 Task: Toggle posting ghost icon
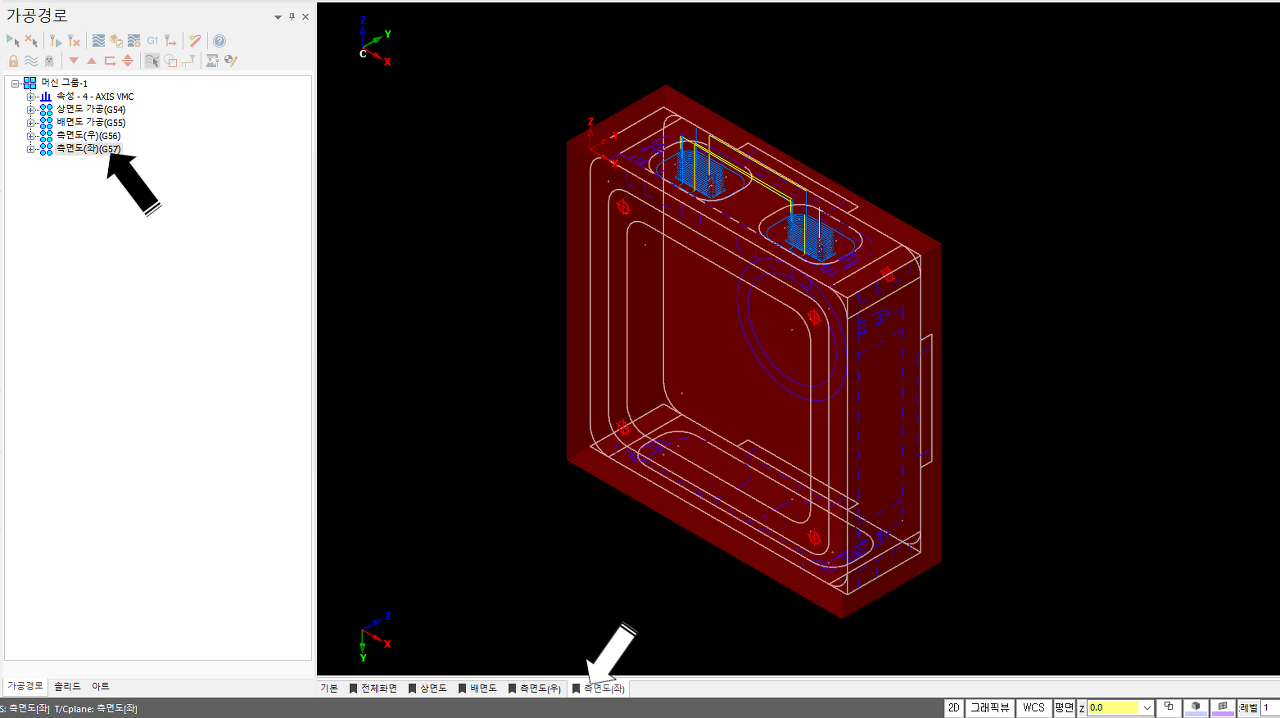(49, 61)
